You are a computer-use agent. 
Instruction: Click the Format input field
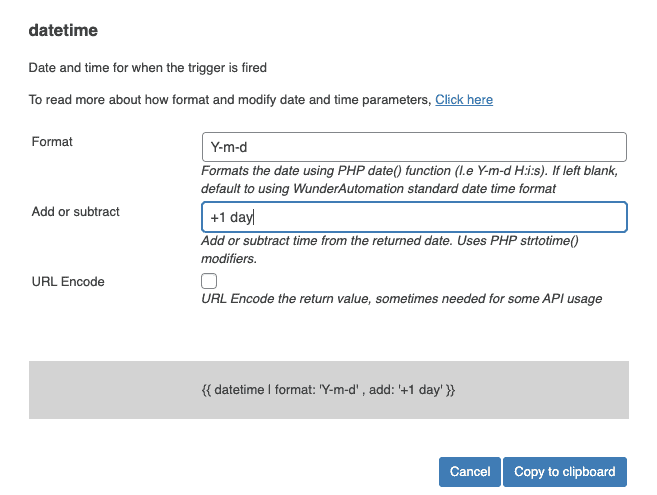click(x=413, y=147)
